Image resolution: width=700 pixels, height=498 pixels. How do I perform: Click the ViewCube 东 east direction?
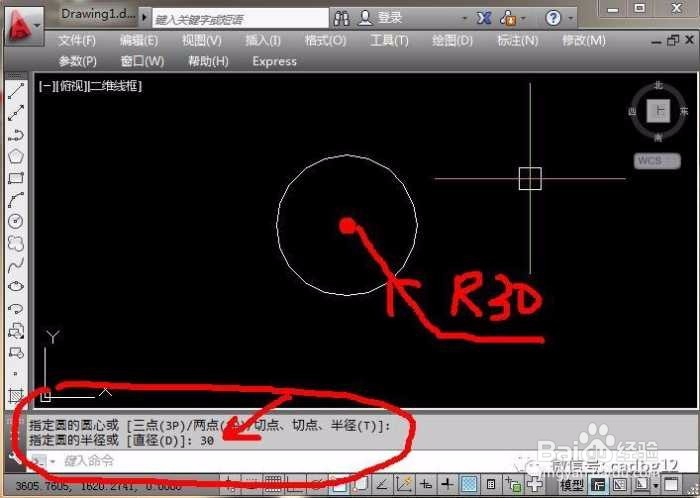(683, 112)
